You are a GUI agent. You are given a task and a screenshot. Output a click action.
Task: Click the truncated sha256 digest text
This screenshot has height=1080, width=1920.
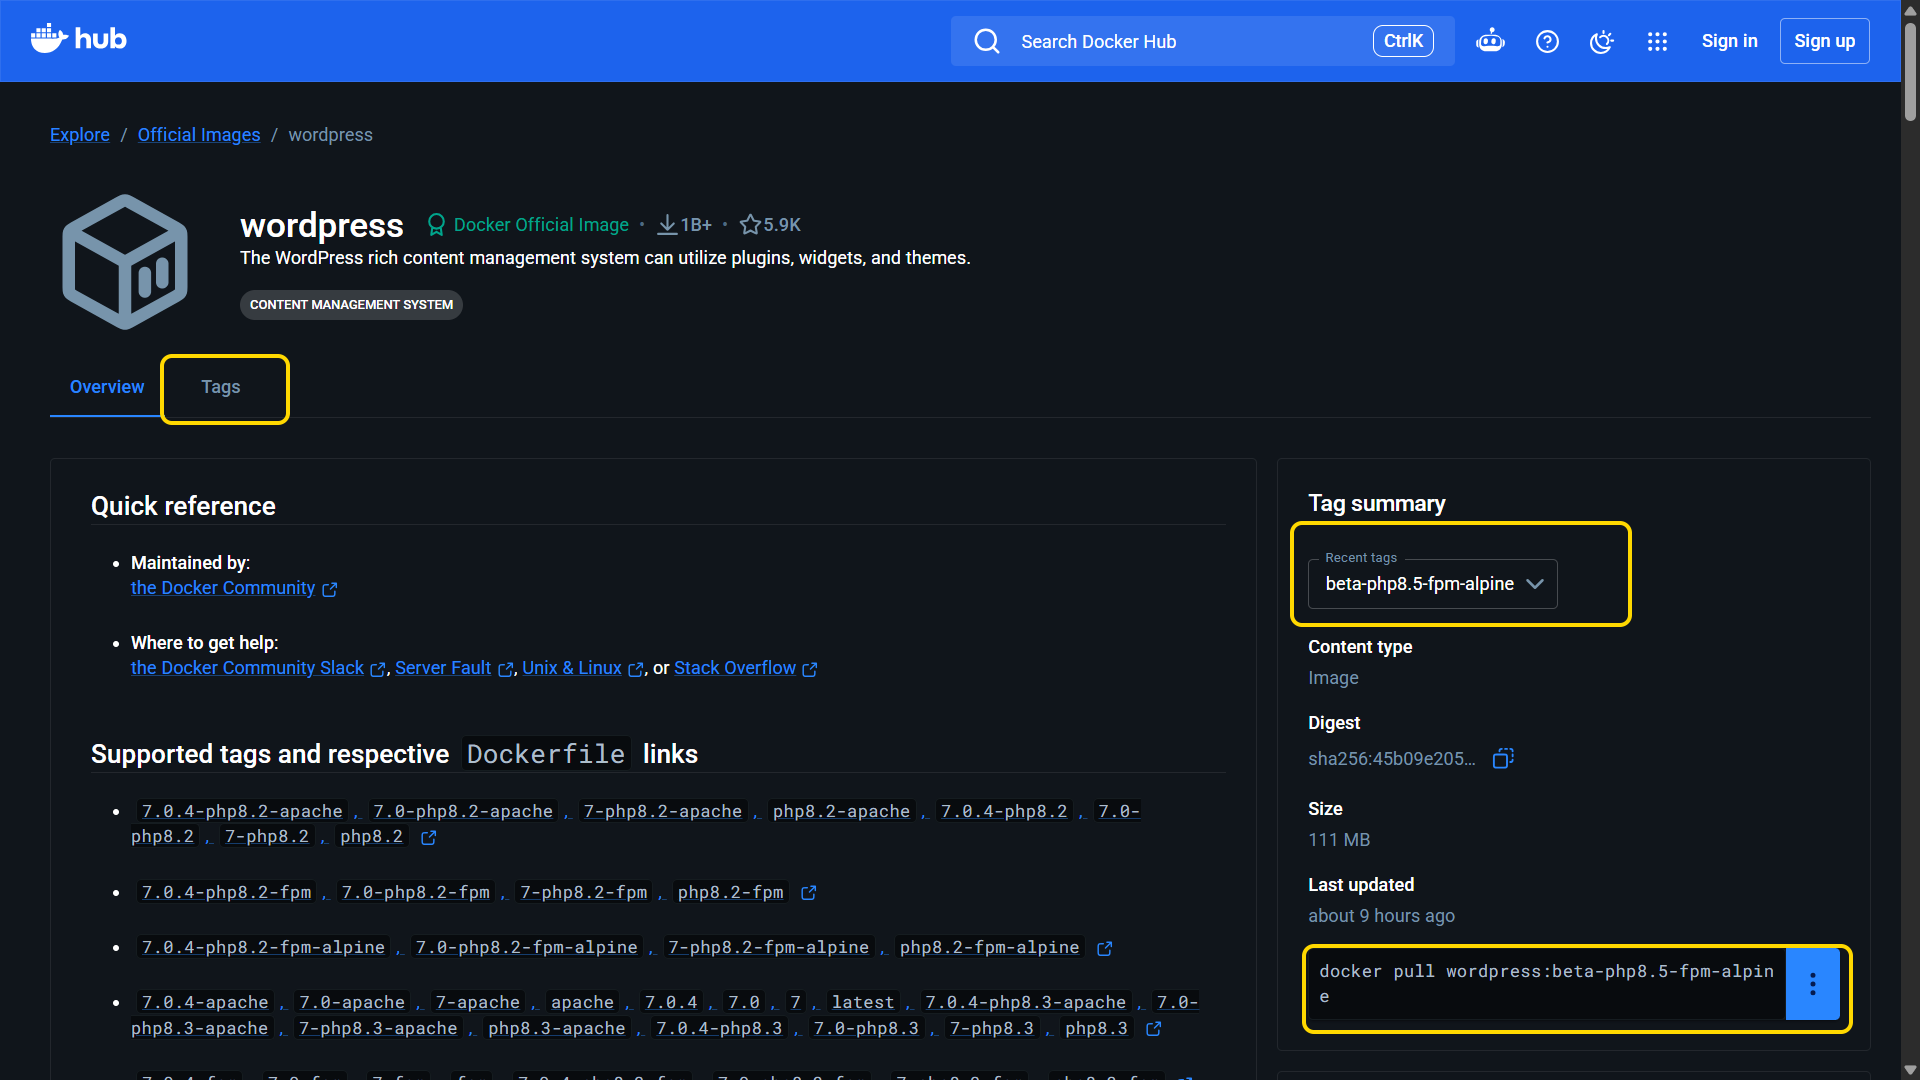pos(1392,759)
